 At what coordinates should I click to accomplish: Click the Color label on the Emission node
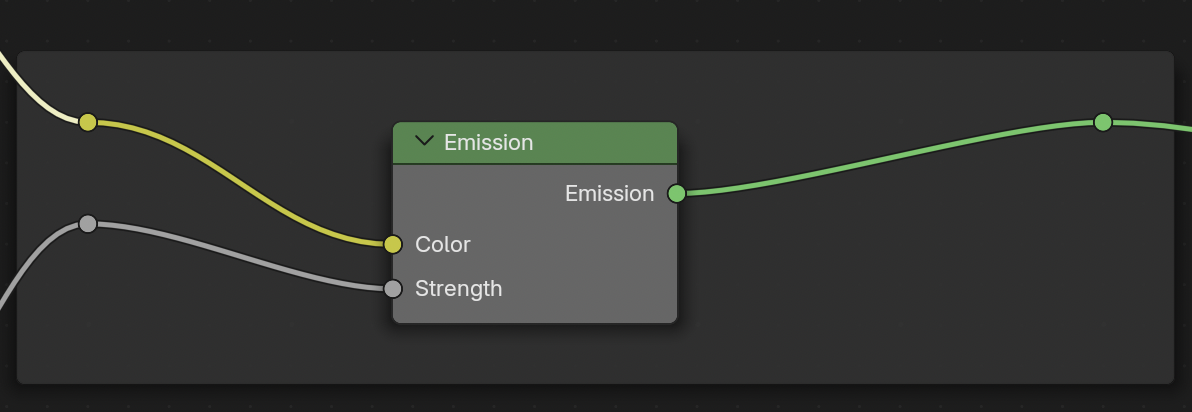coord(442,244)
